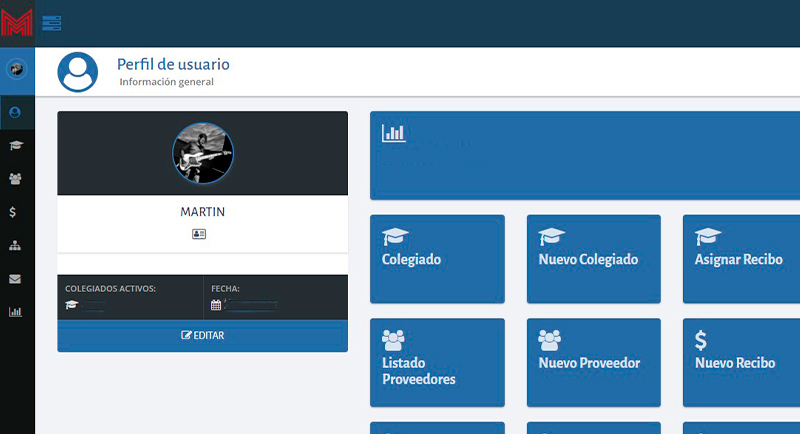Open the Listado Proveedores tile
Image resolution: width=800 pixels, height=434 pixels.
pyautogui.click(x=437, y=362)
